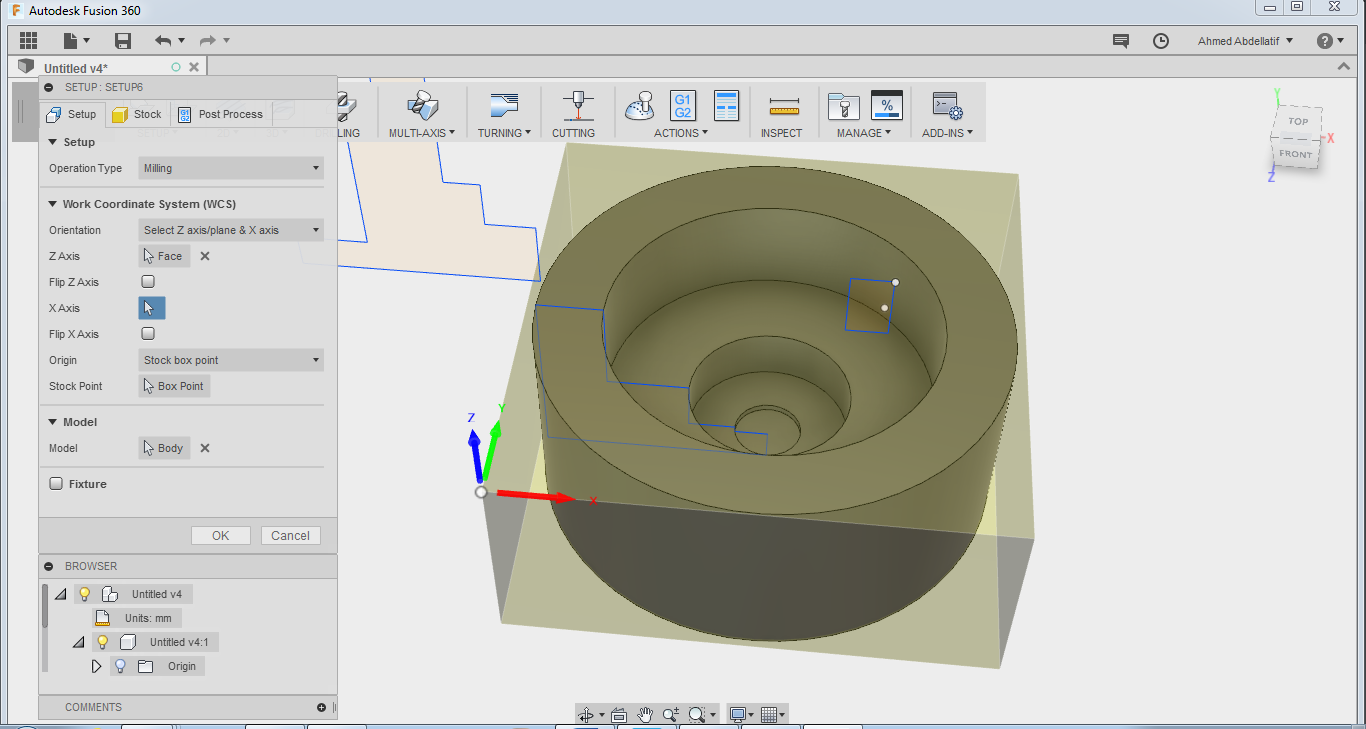Click the G1 G2 Post Process icon
The width and height of the screenshot is (1366, 729).
pos(683,105)
